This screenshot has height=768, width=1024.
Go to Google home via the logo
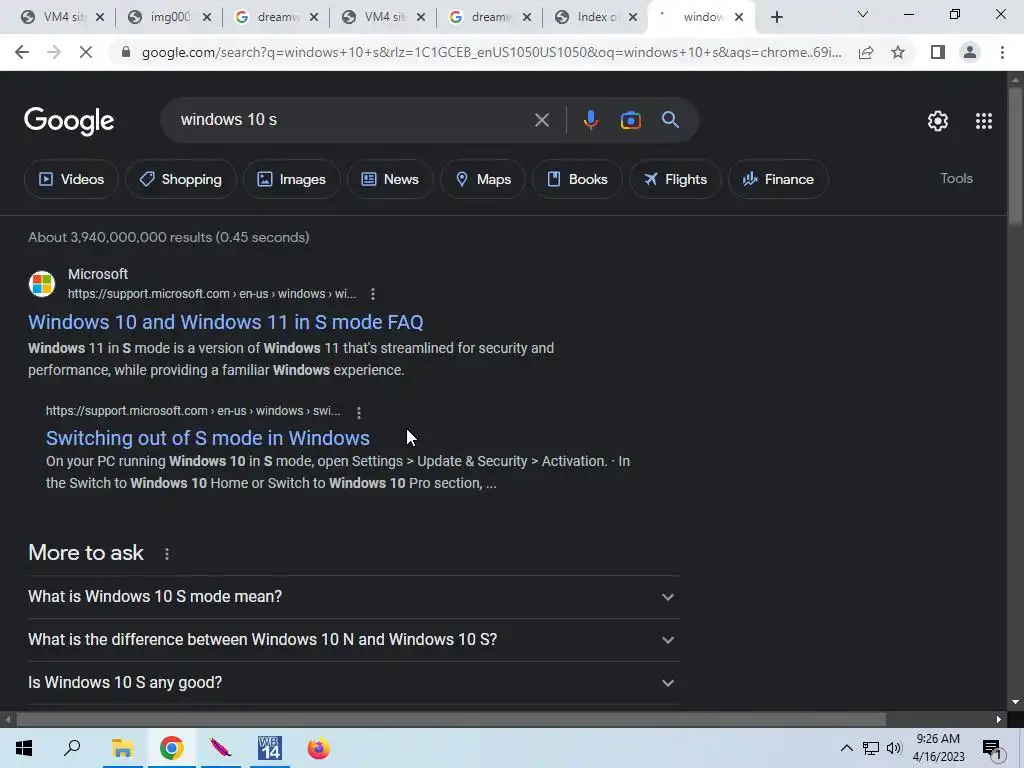tap(69, 121)
